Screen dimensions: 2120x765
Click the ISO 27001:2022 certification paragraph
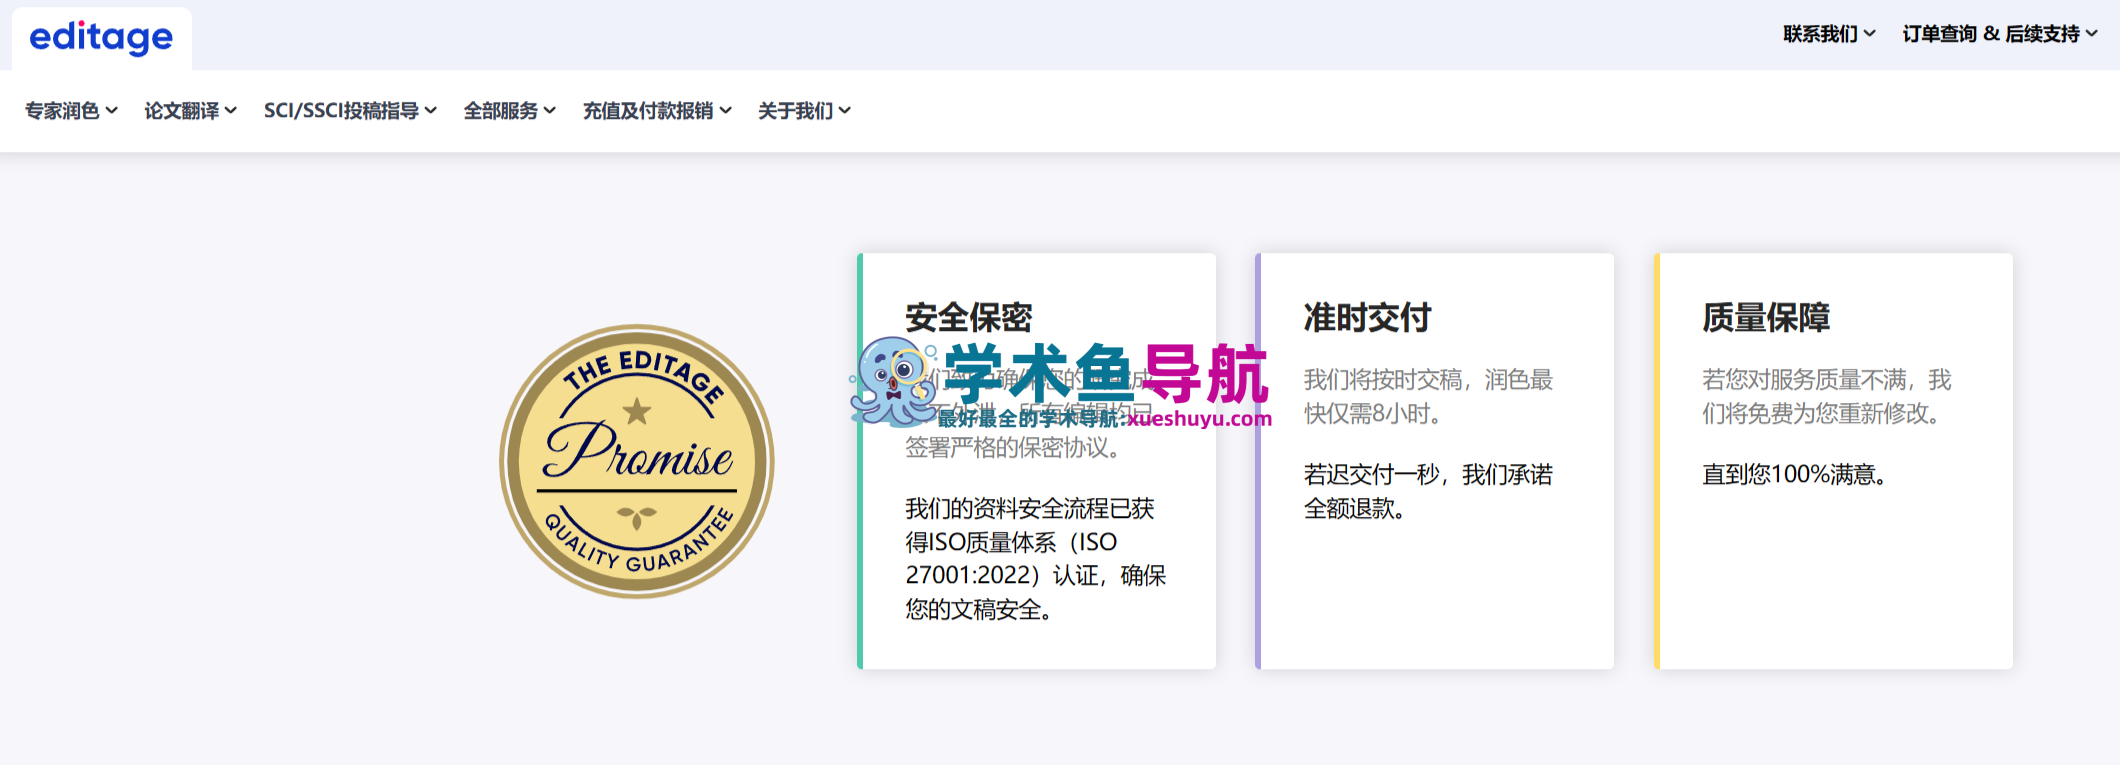1036,559
